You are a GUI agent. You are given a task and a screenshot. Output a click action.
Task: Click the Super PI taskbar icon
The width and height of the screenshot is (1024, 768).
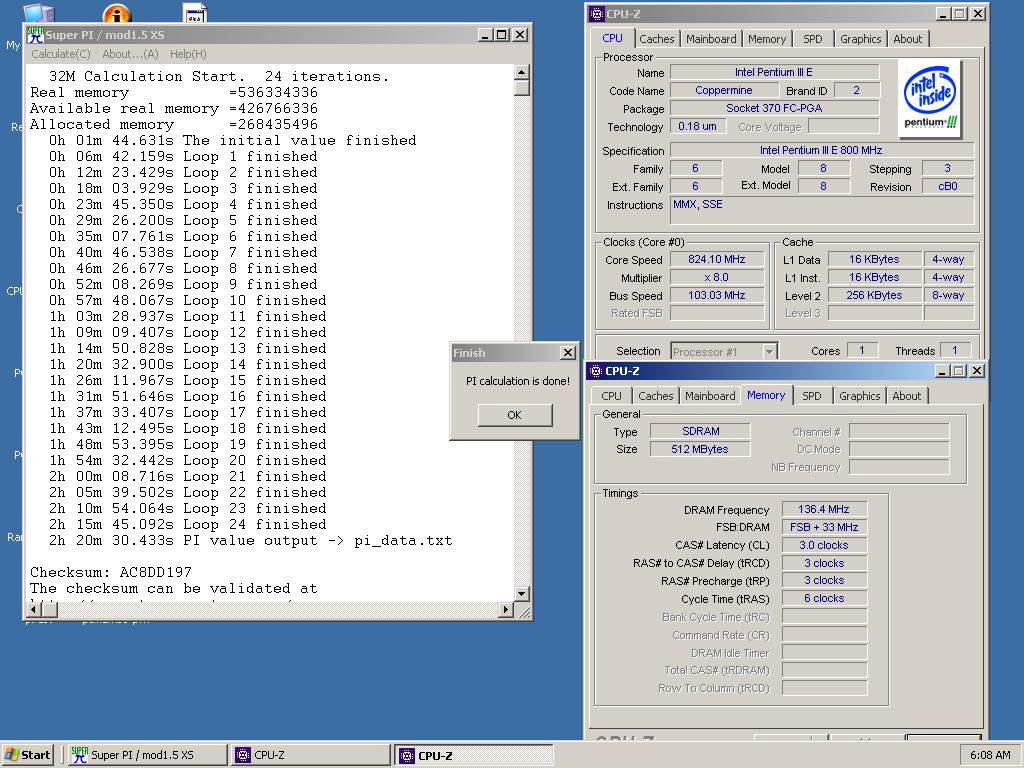(80, 755)
